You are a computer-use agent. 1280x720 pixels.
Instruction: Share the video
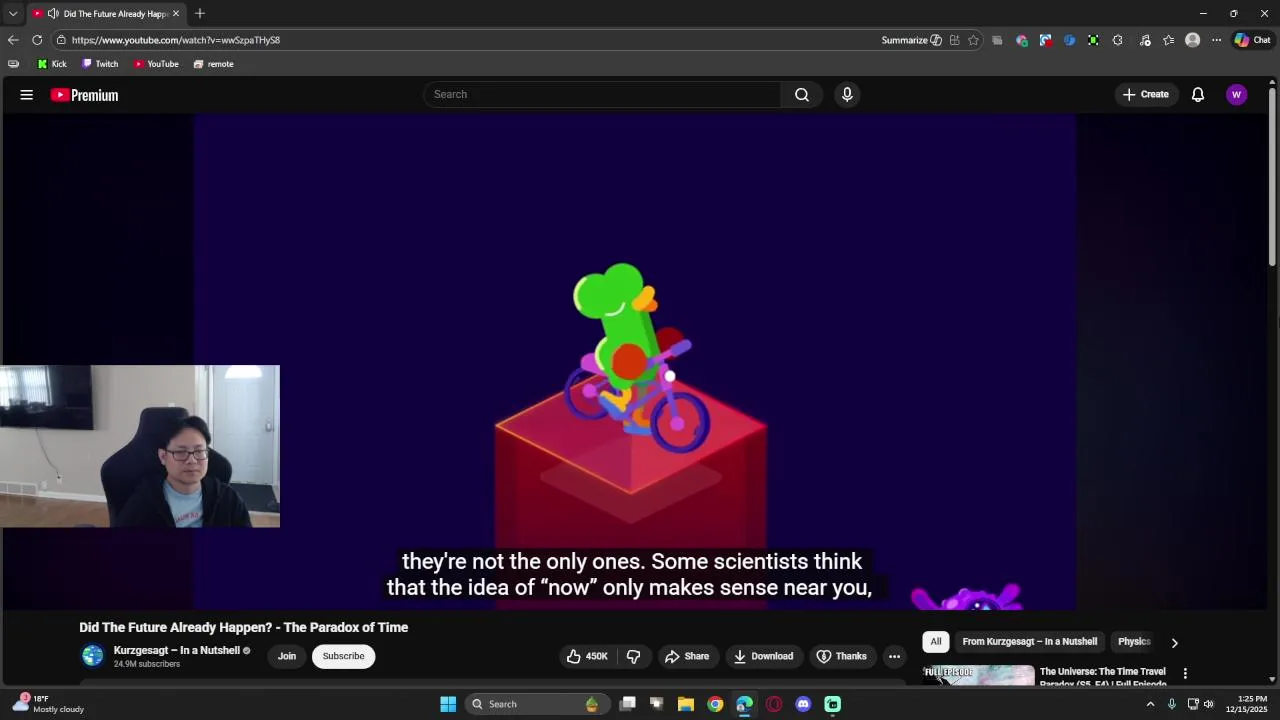(x=687, y=656)
